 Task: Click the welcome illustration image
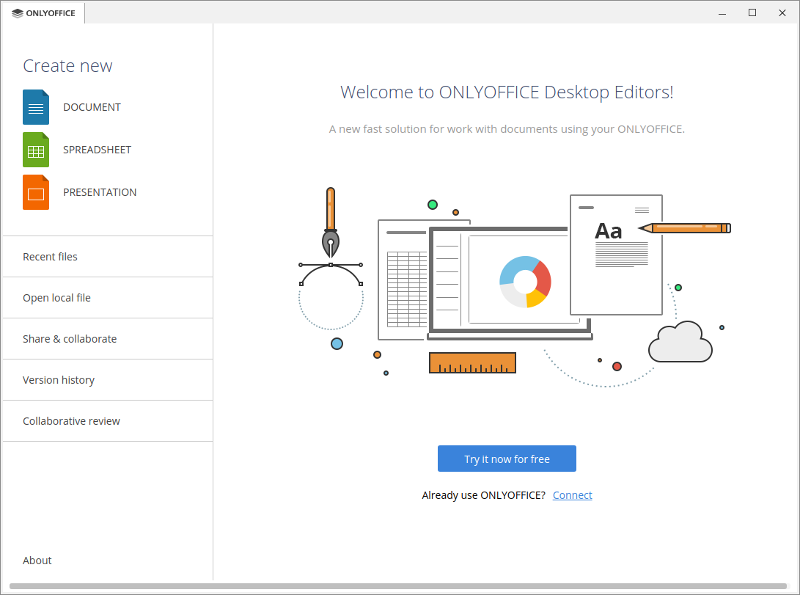[514, 287]
